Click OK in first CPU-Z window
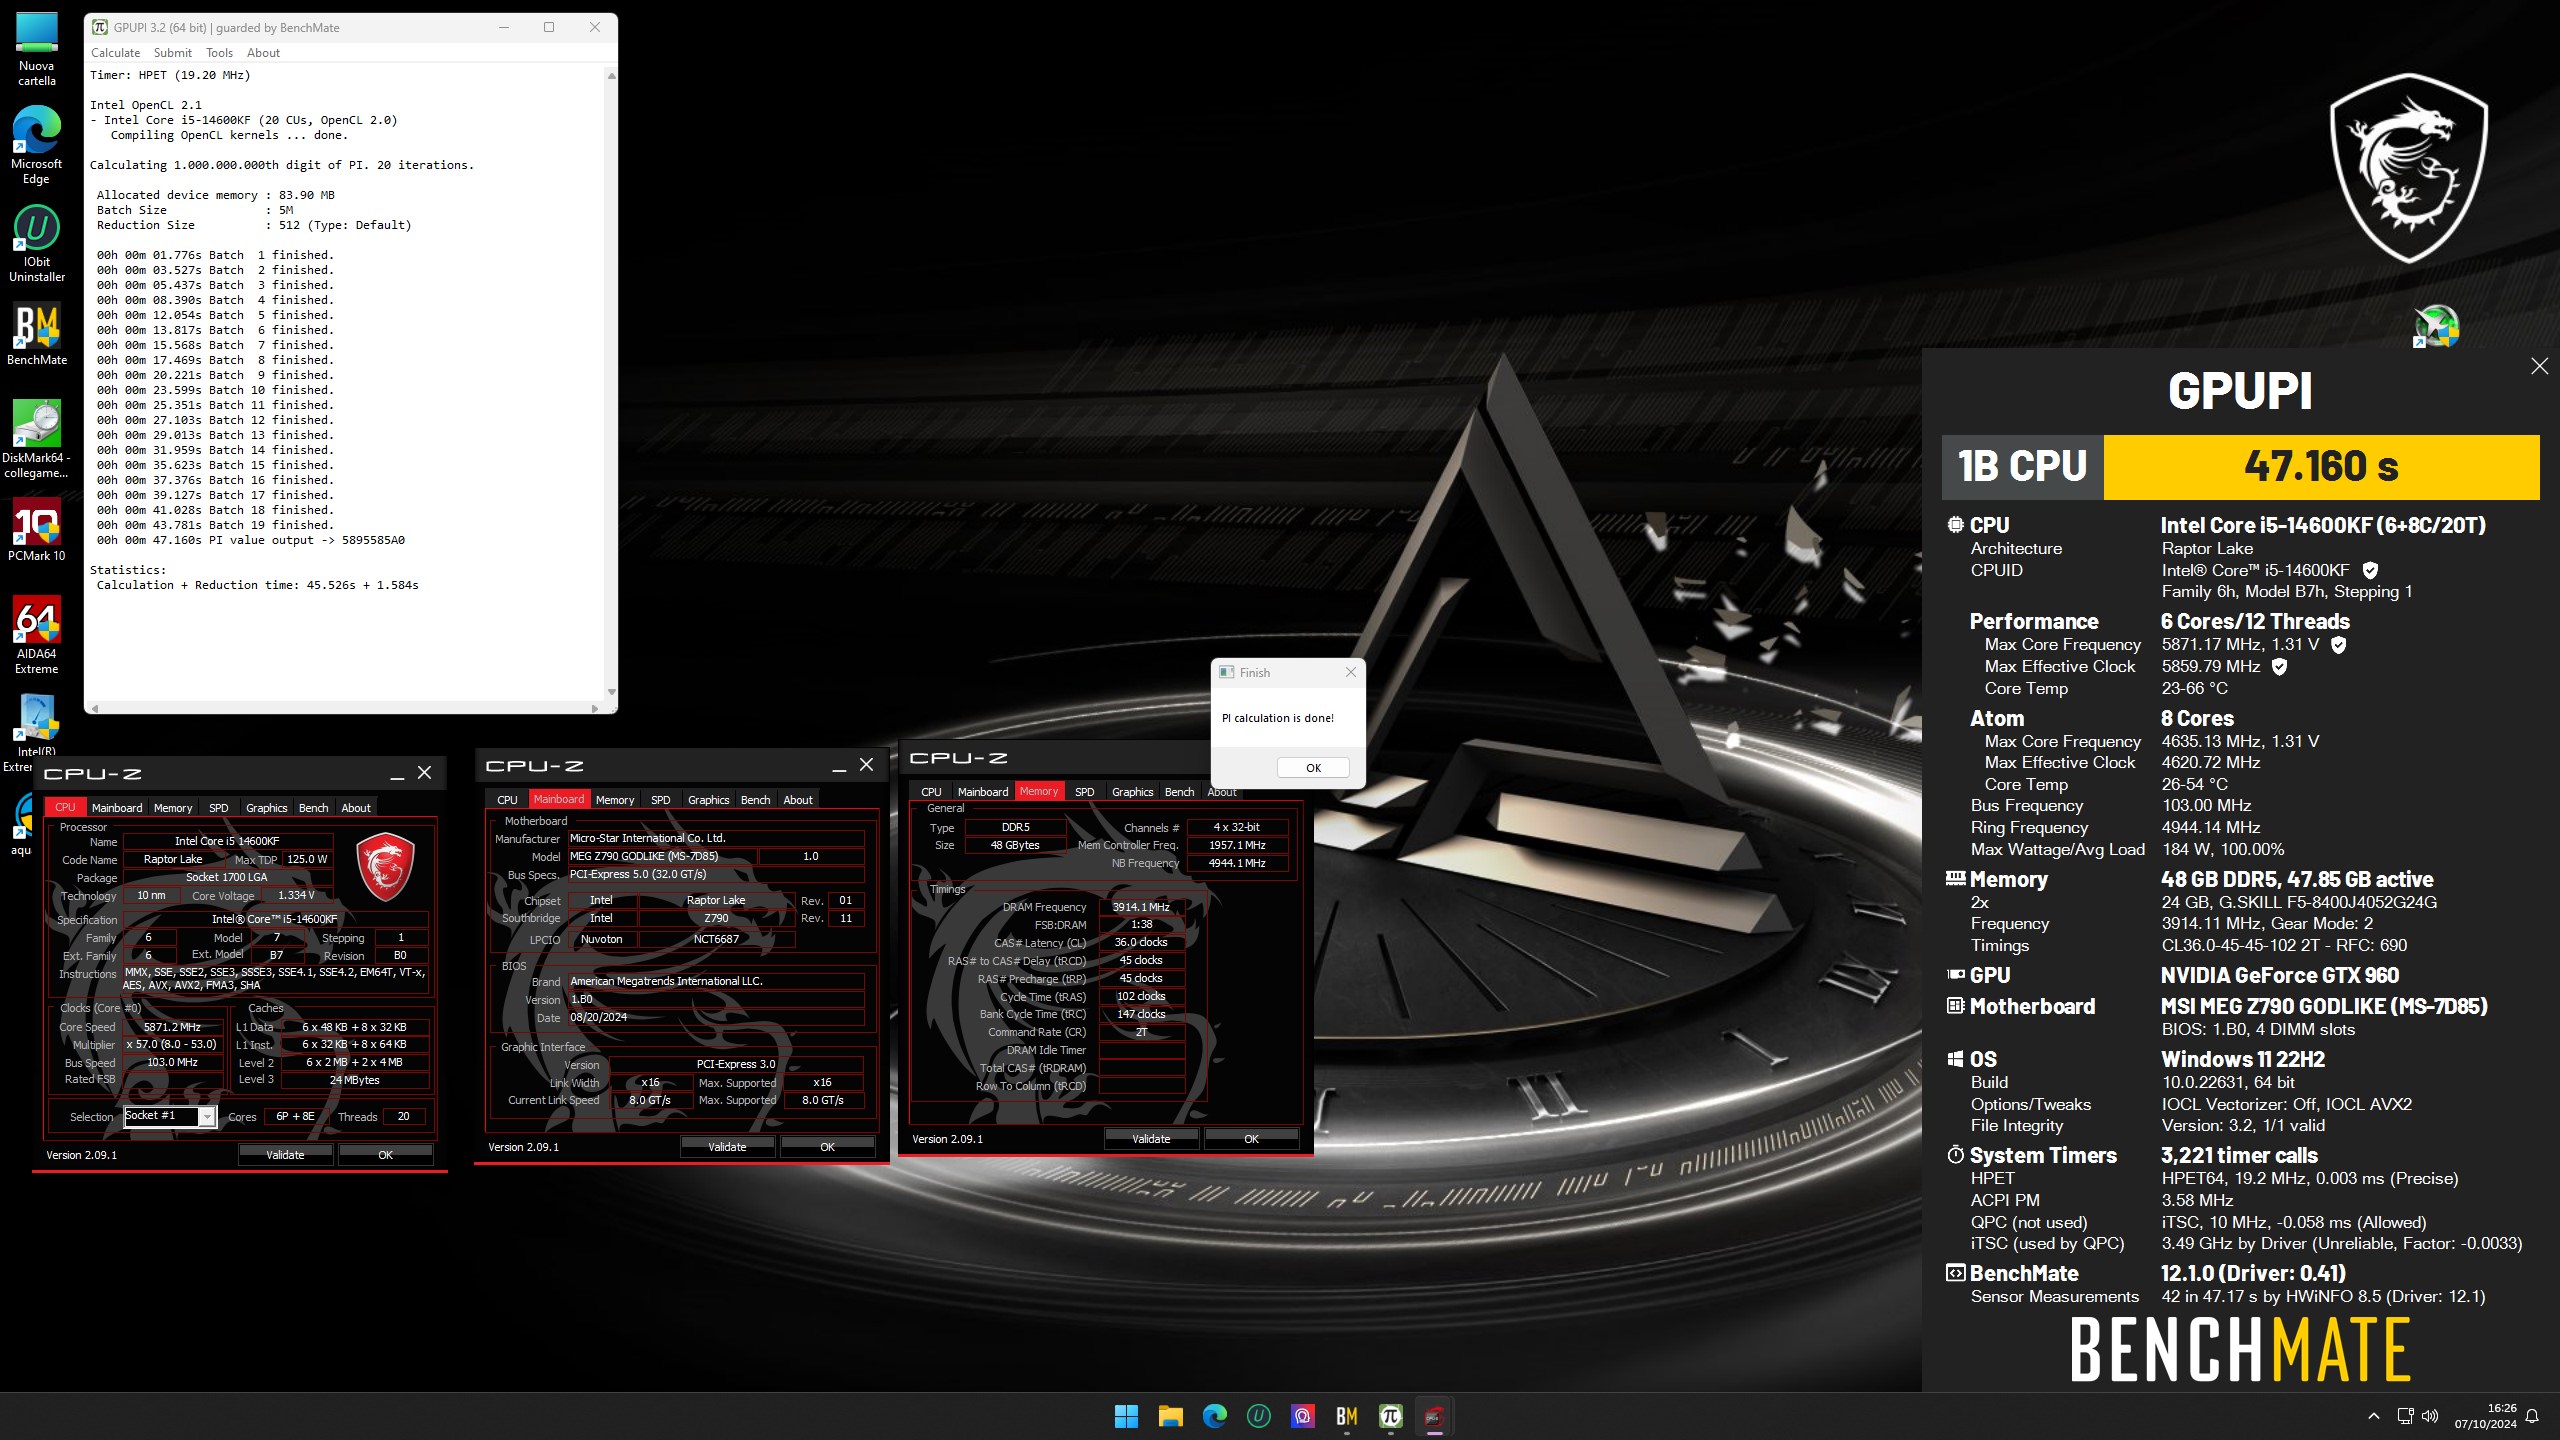Image resolution: width=2560 pixels, height=1440 pixels. coord(385,1154)
